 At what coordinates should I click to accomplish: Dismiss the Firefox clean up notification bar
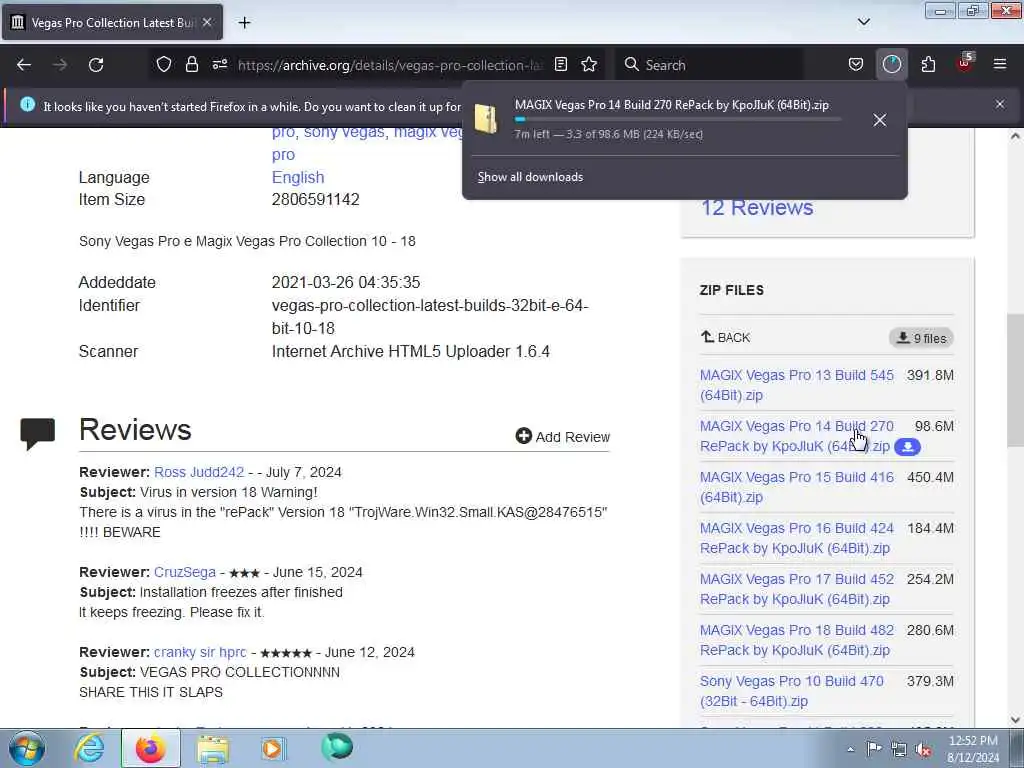(1000, 104)
